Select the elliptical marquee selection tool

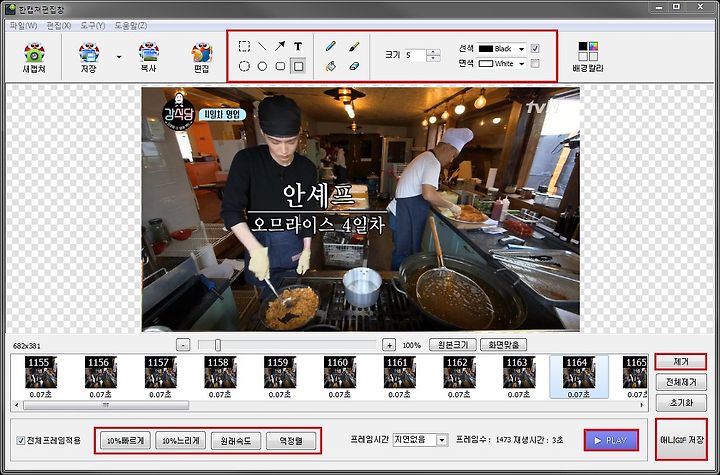pyautogui.click(x=244, y=66)
